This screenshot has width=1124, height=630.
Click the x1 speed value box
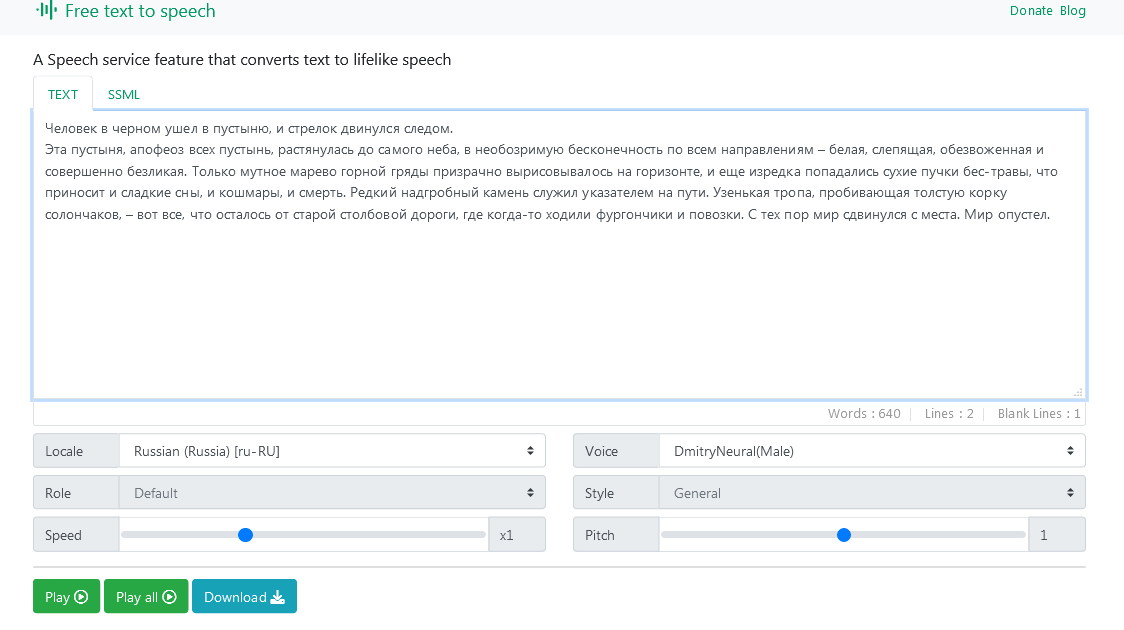pos(517,535)
